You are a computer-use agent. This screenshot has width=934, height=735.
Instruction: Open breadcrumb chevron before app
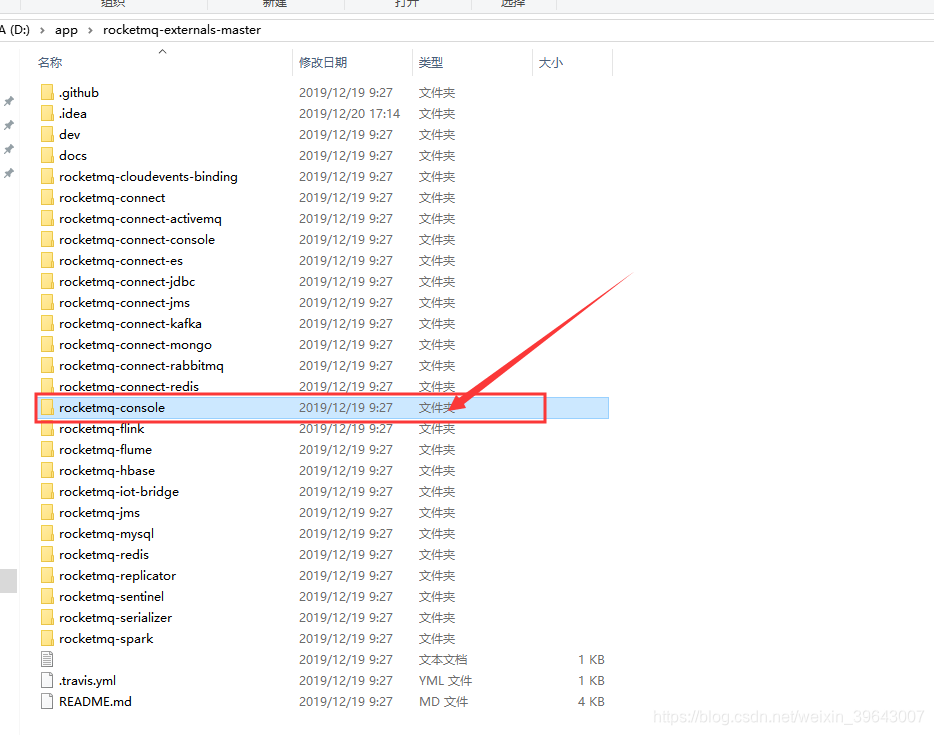pyautogui.click(x=42, y=30)
